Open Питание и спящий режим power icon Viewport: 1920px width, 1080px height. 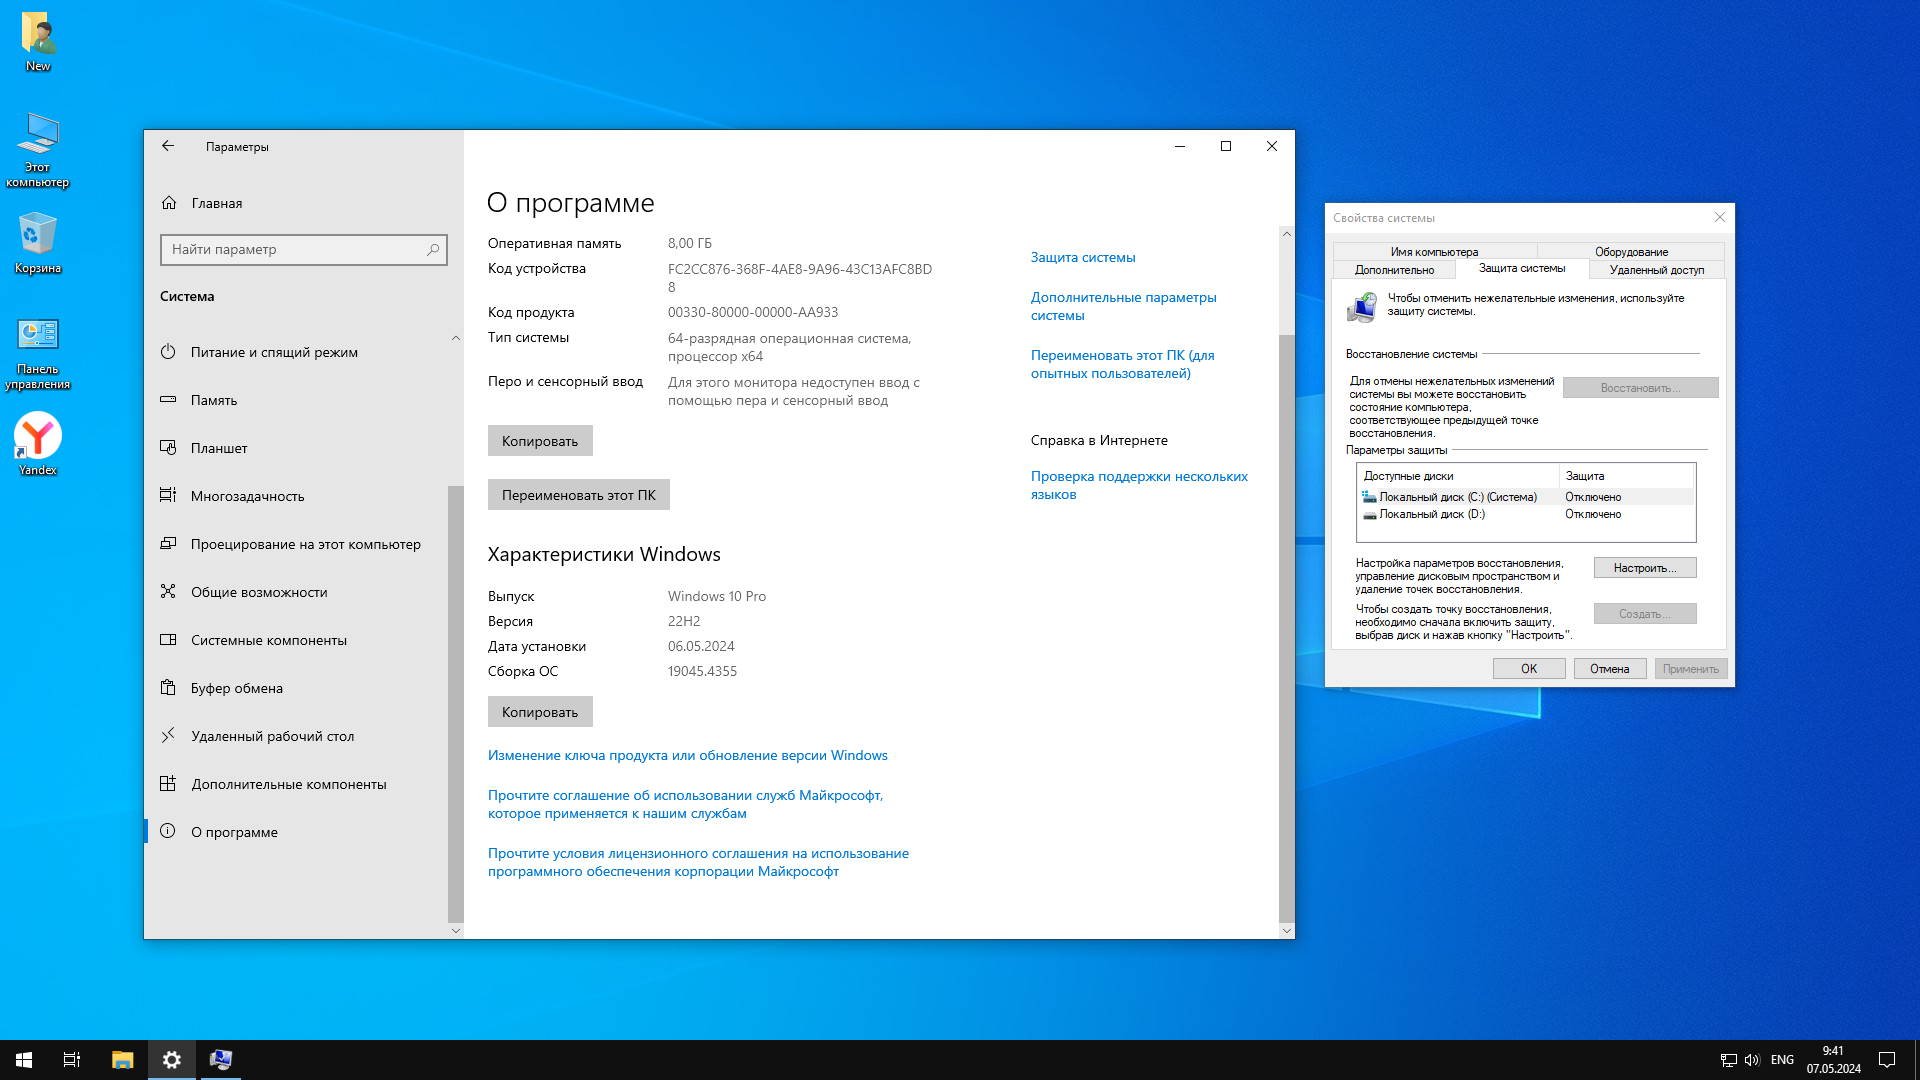point(168,352)
